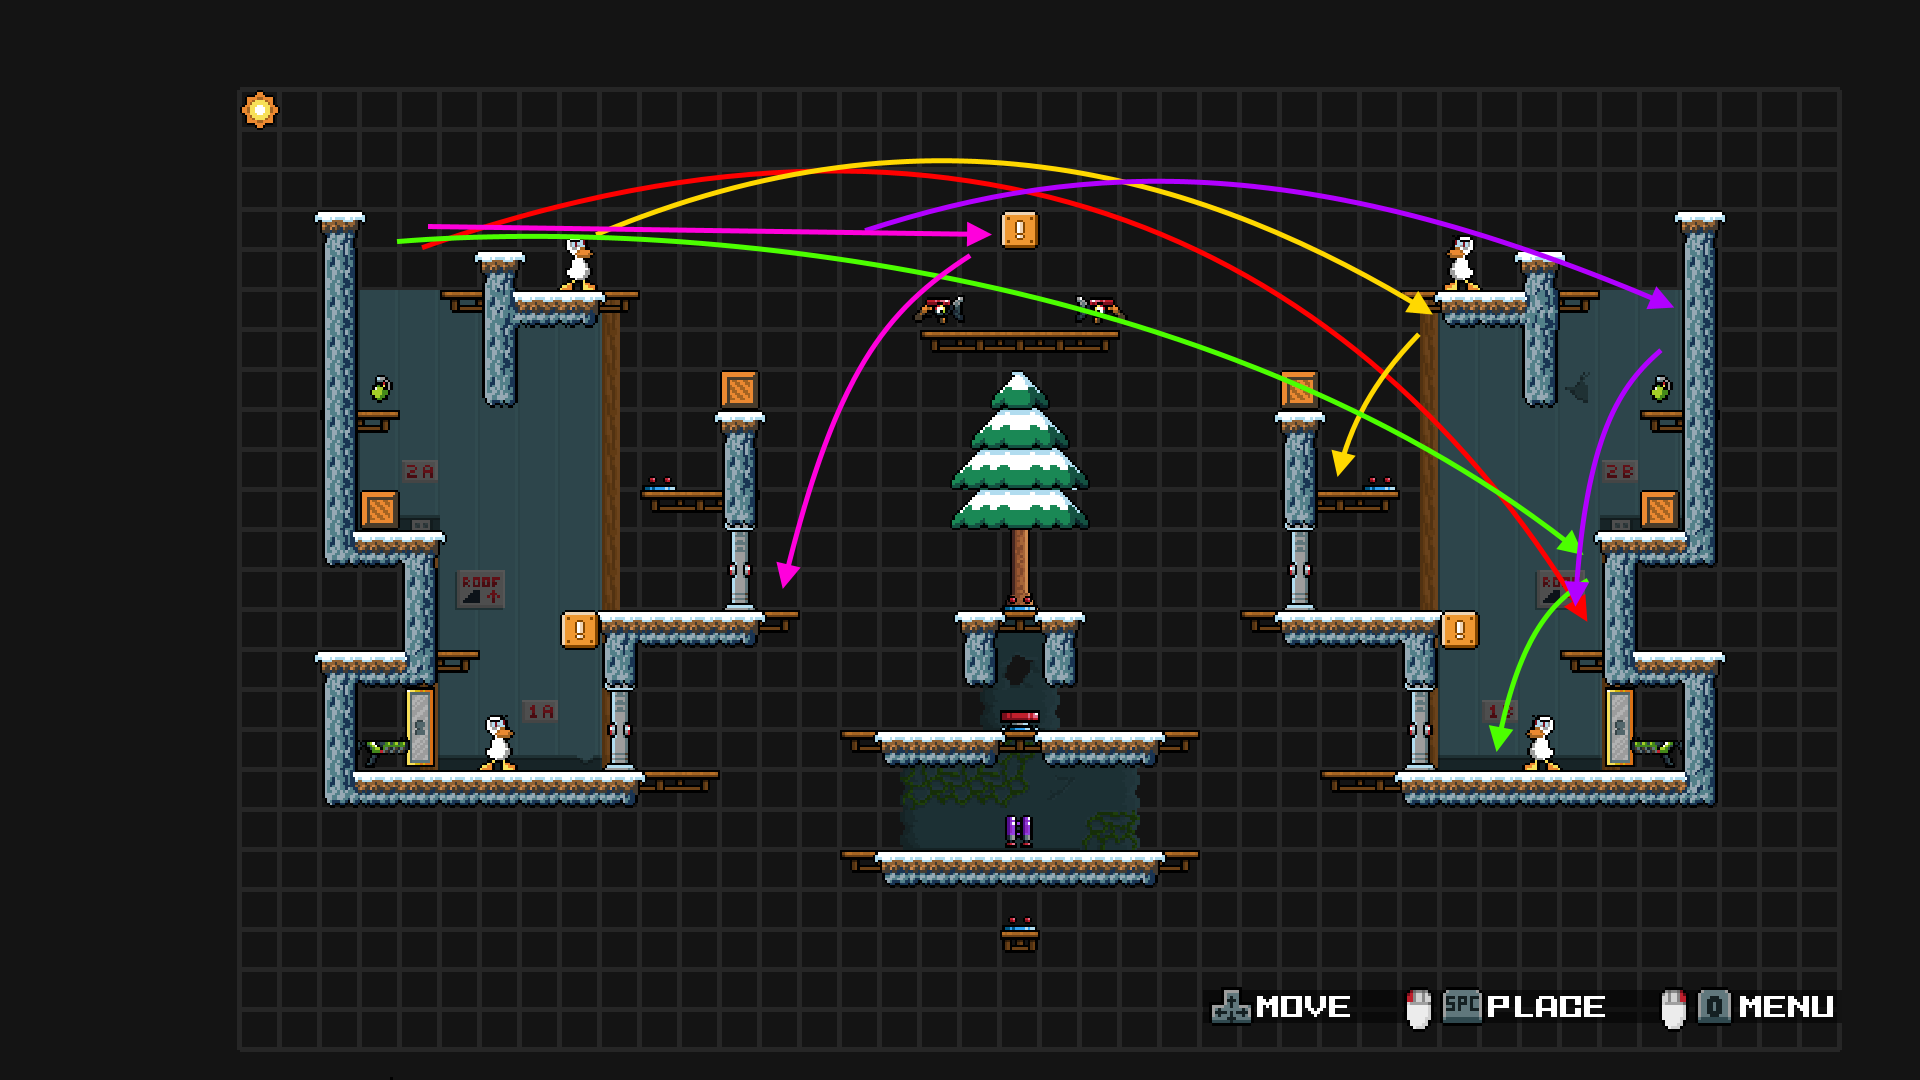Click the duck next to the 1A sign
The height and width of the screenshot is (1080, 1920).
point(497,742)
